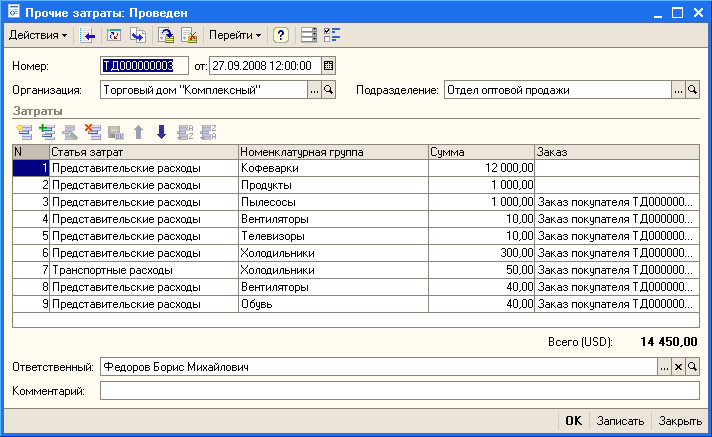Screen dimensions: 712x437
Task: Copy the current row in Затраты table
Action: 47,132
